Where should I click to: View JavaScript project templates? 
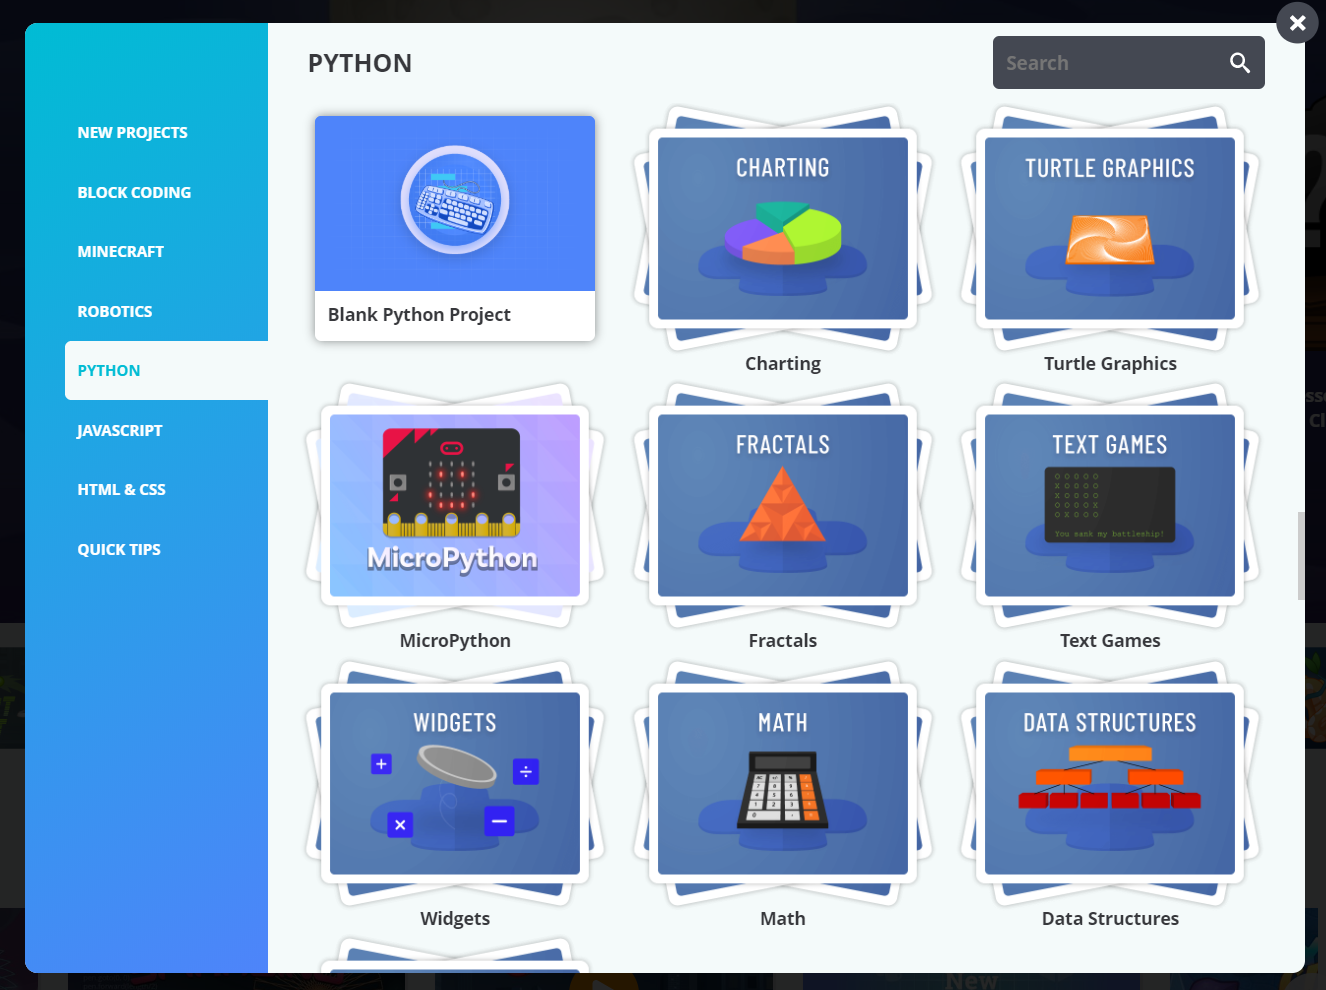119,430
